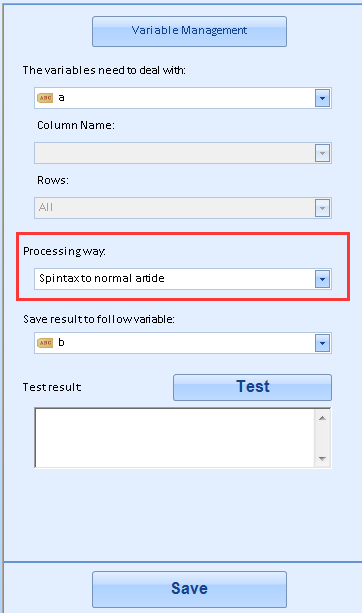Click the empty Column Name field
The image size is (362, 613).
tap(183, 153)
